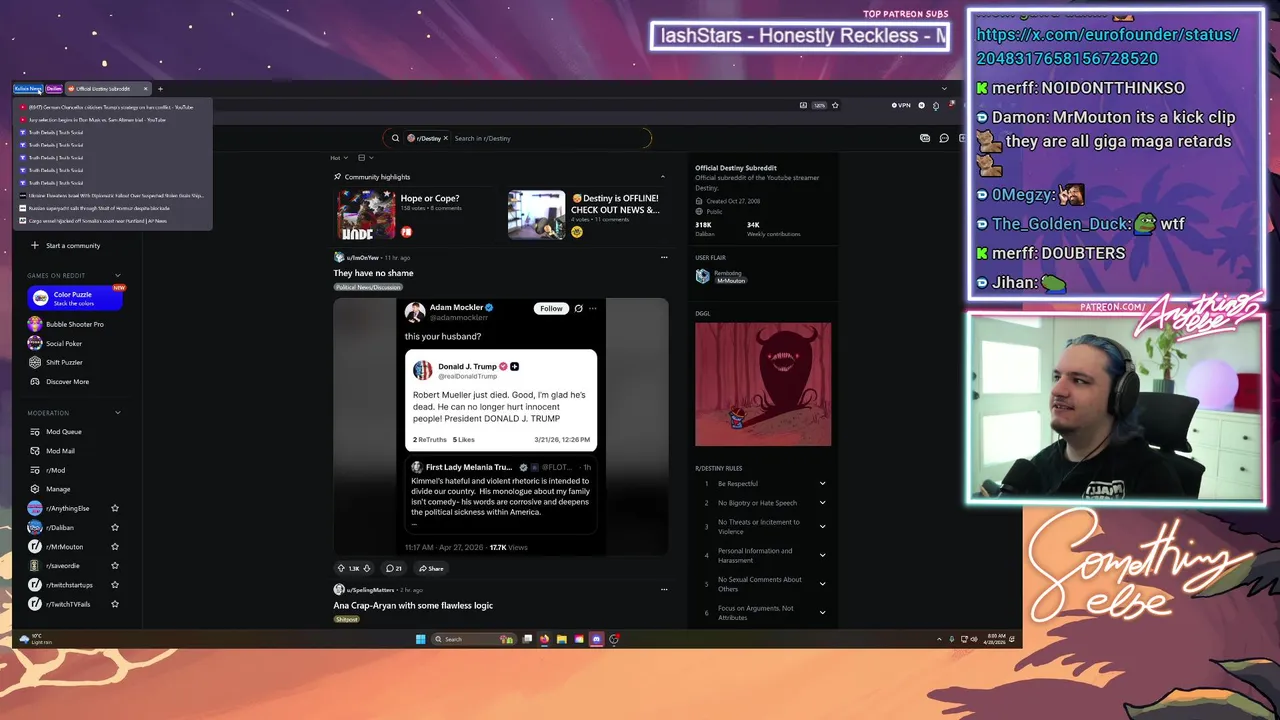Expand No Sexual Comments About Others rule
The height and width of the screenshot is (720, 1280).
click(x=822, y=584)
